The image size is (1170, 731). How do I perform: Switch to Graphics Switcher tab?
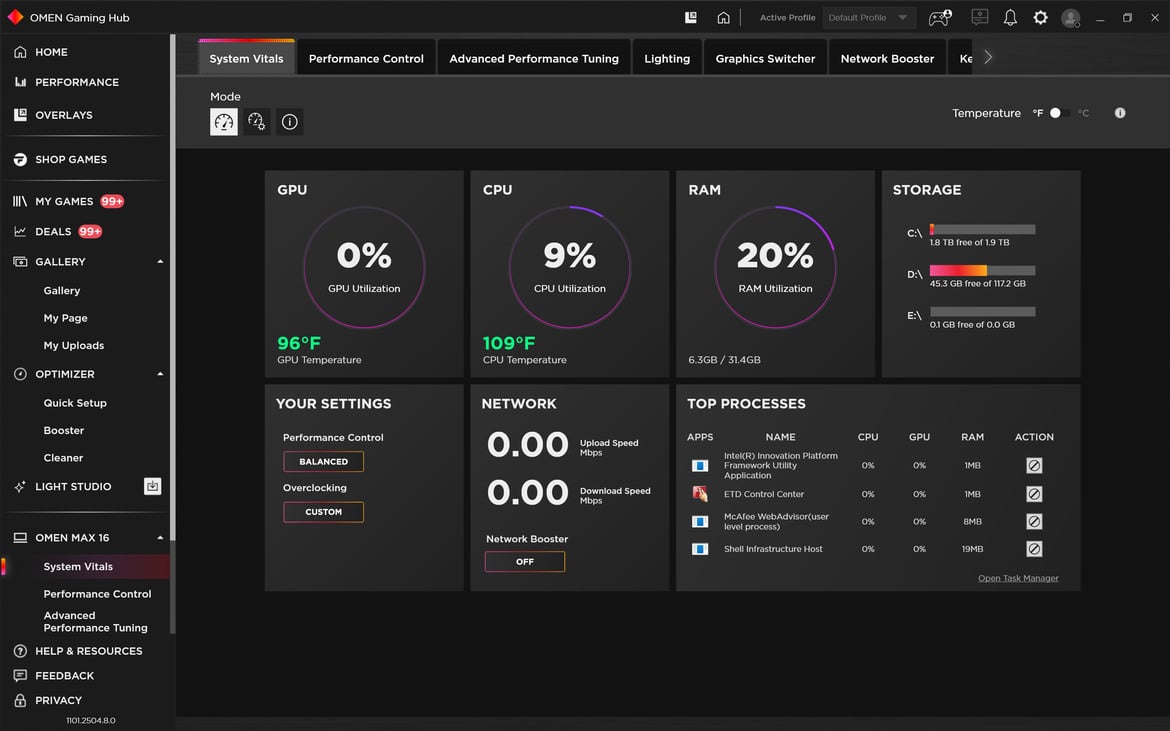tap(766, 58)
